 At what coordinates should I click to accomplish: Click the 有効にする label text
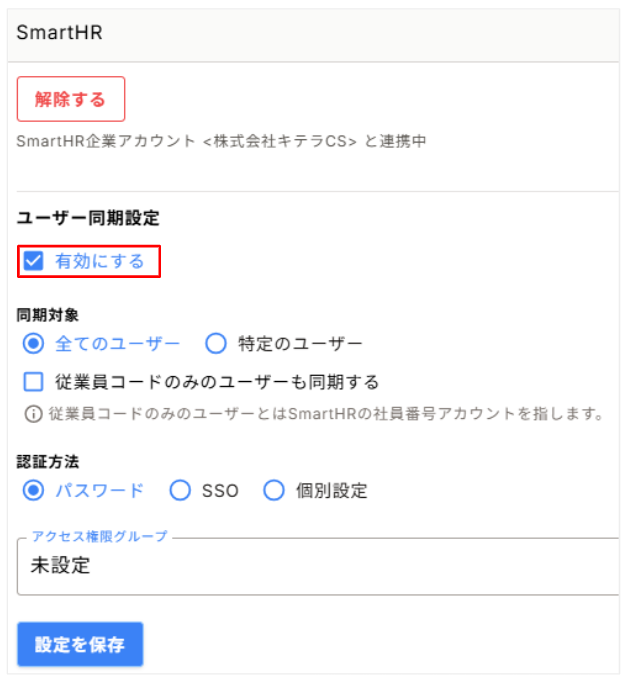coord(99,261)
